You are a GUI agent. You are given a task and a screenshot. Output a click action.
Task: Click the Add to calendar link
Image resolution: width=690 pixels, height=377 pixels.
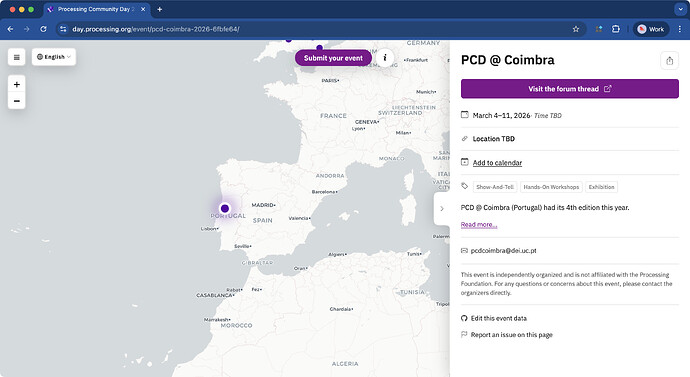(x=497, y=163)
